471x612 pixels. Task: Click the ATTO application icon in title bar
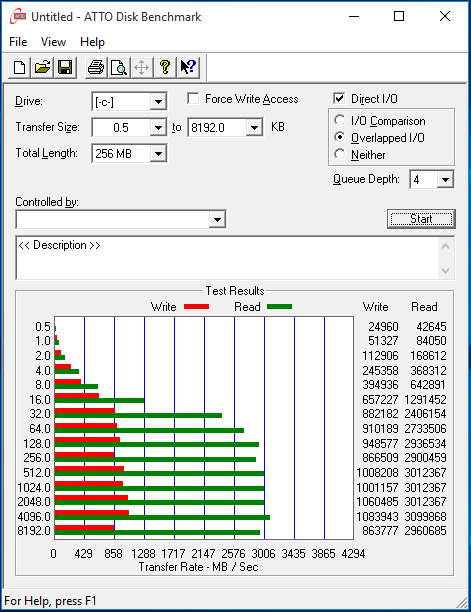pos(18,17)
